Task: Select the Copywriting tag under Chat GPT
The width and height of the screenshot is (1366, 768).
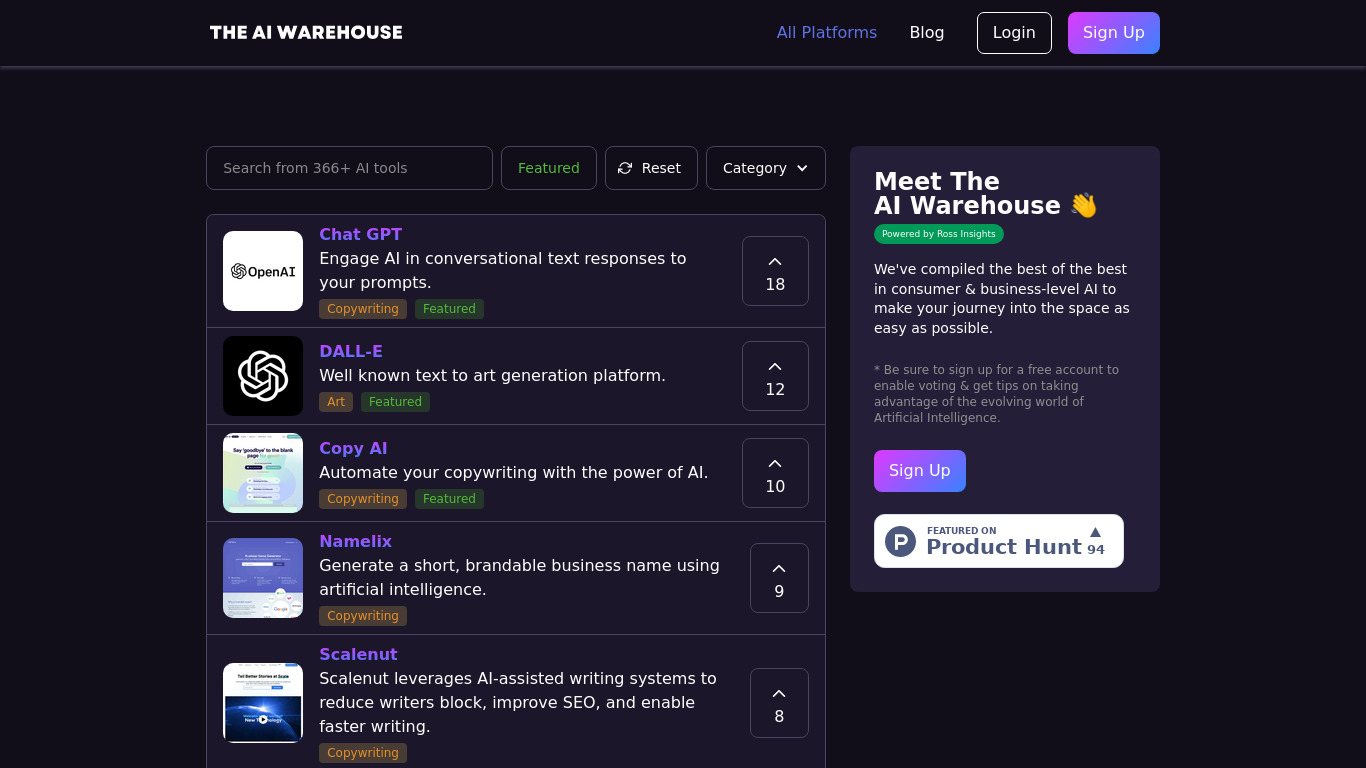Action: [363, 309]
